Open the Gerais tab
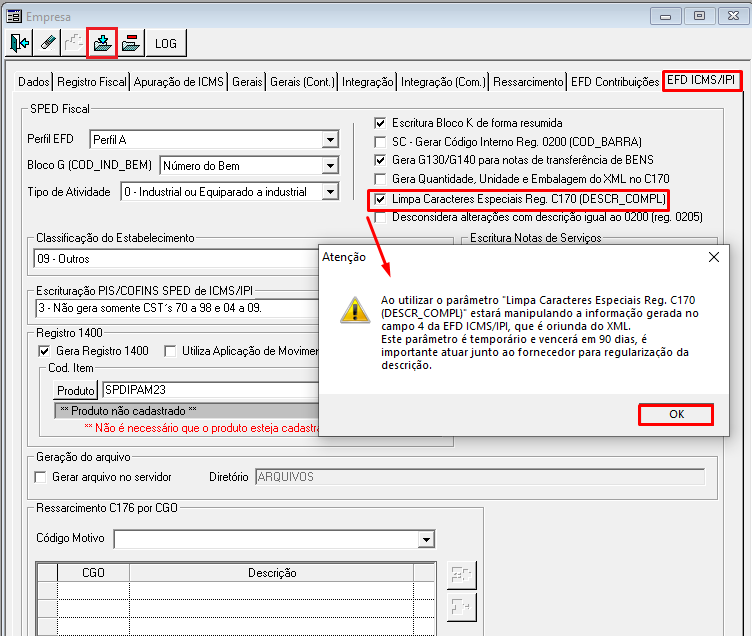The image size is (752, 636). (247, 82)
